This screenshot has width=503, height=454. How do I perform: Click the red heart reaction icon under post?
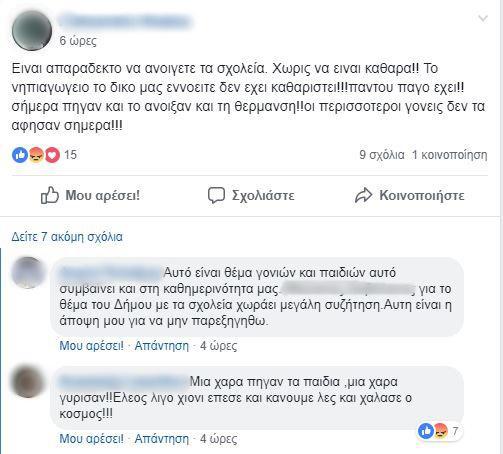point(52,155)
